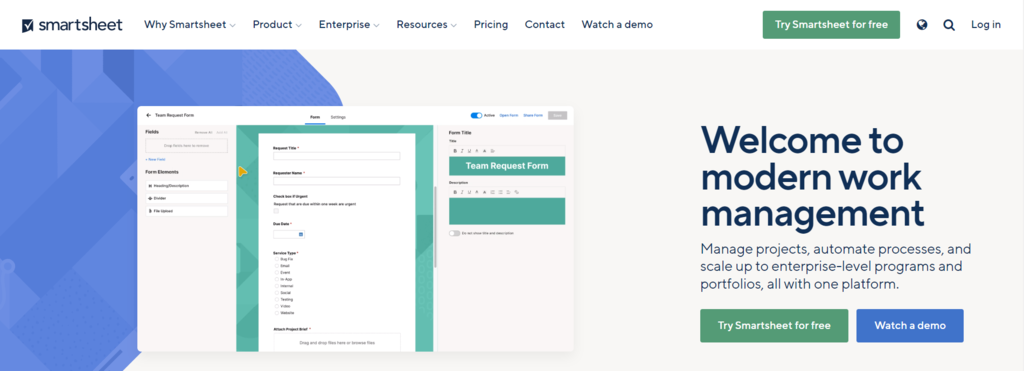Viewport: 1024px width, 371px height.
Task: Expand the Why Smartsheet menu
Action: click(x=189, y=25)
